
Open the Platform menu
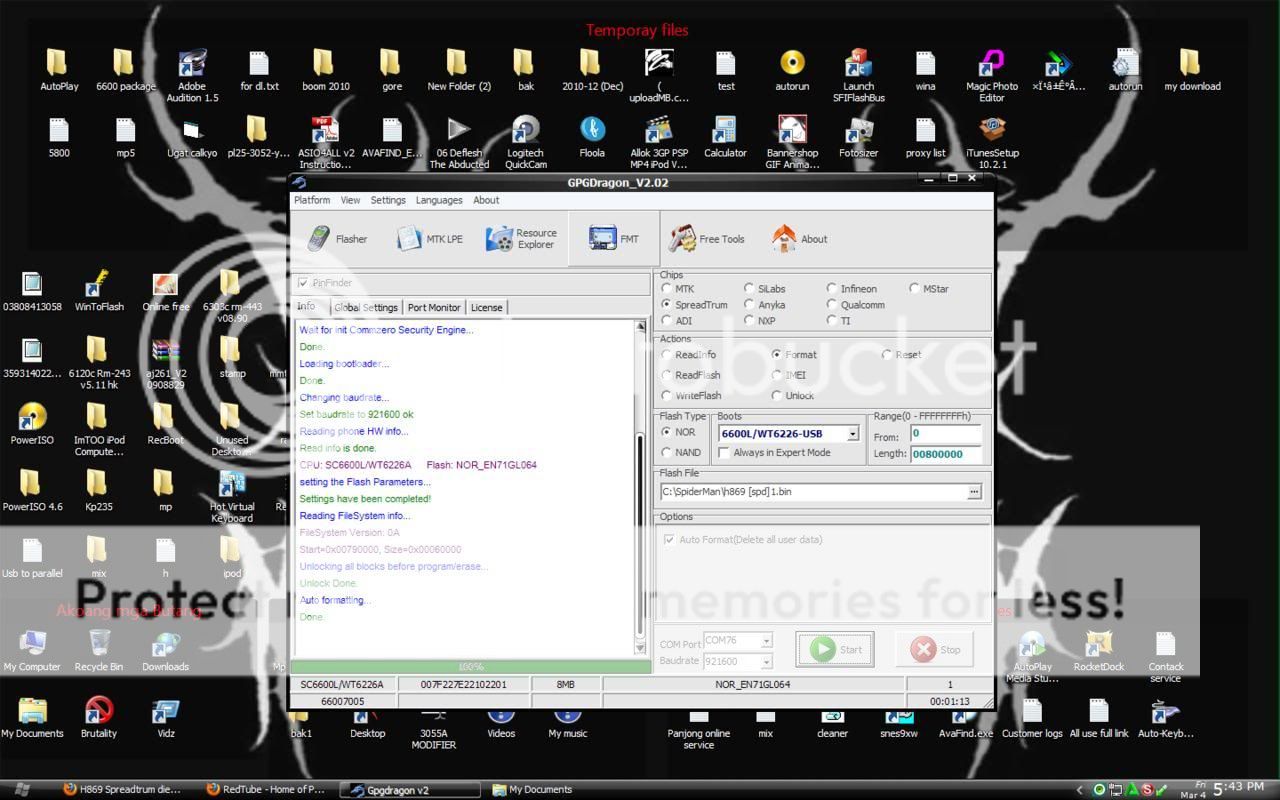click(x=312, y=200)
